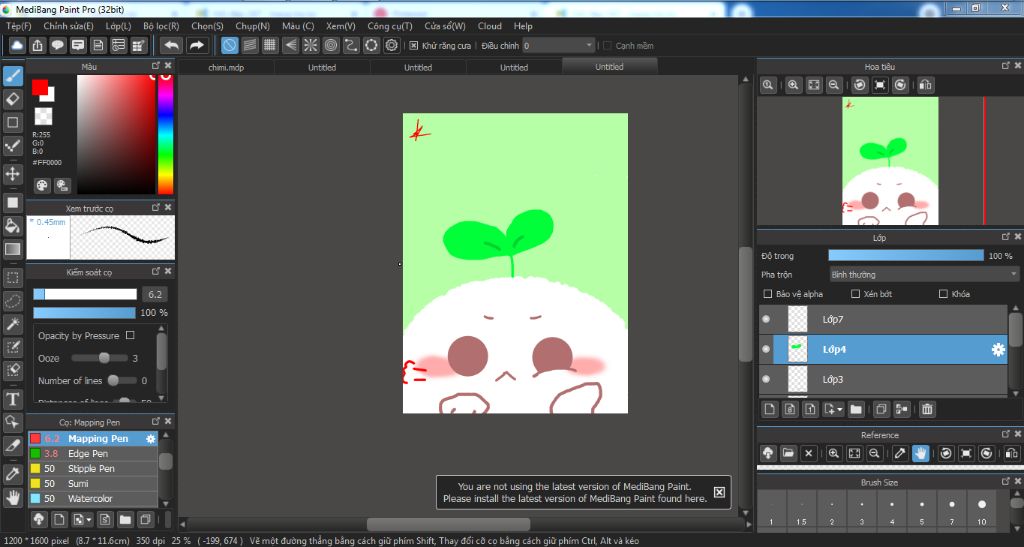Click the Navigator preview thumbnail
The image size is (1024, 547).
890,161
